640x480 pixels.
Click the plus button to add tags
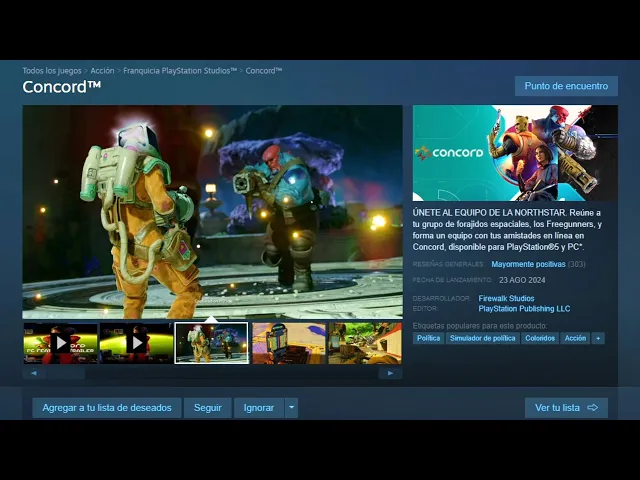[x=598, y=338]
